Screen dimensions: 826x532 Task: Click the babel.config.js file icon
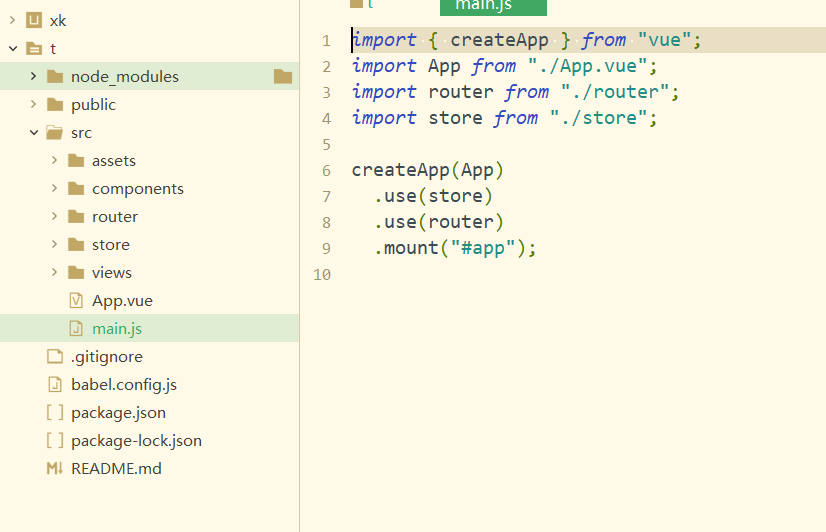[x=55, y=385]
